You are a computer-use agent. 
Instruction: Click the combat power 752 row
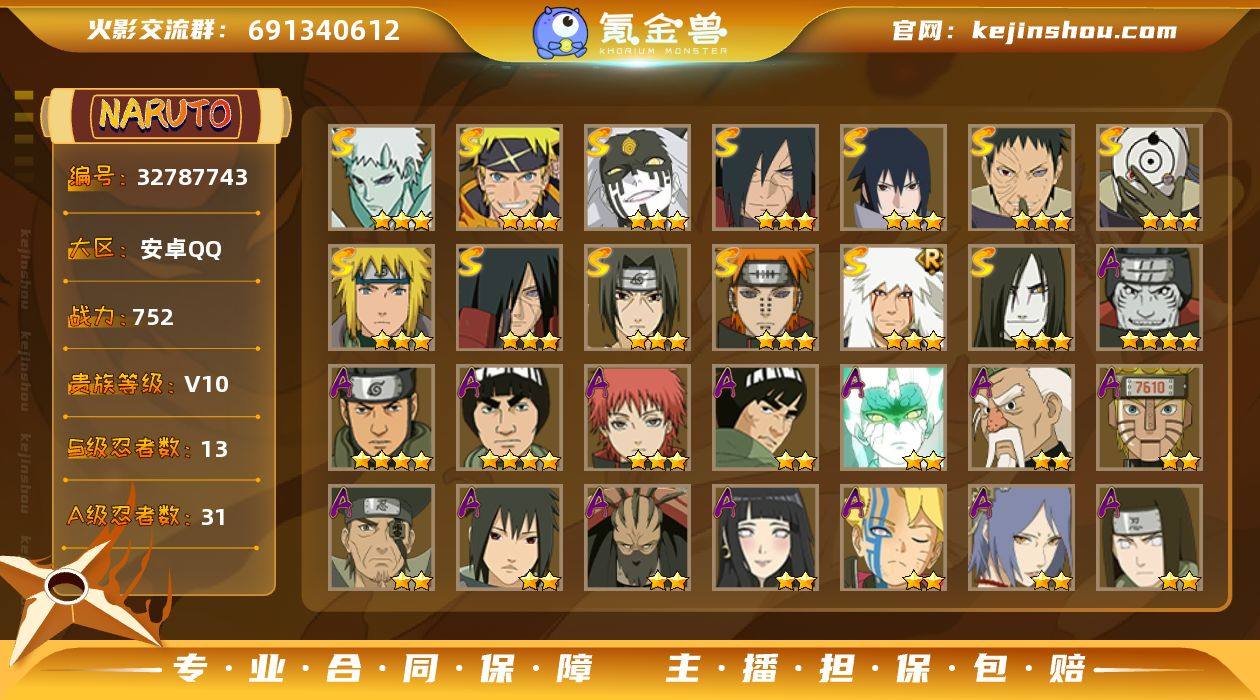[x=162, y=317]
